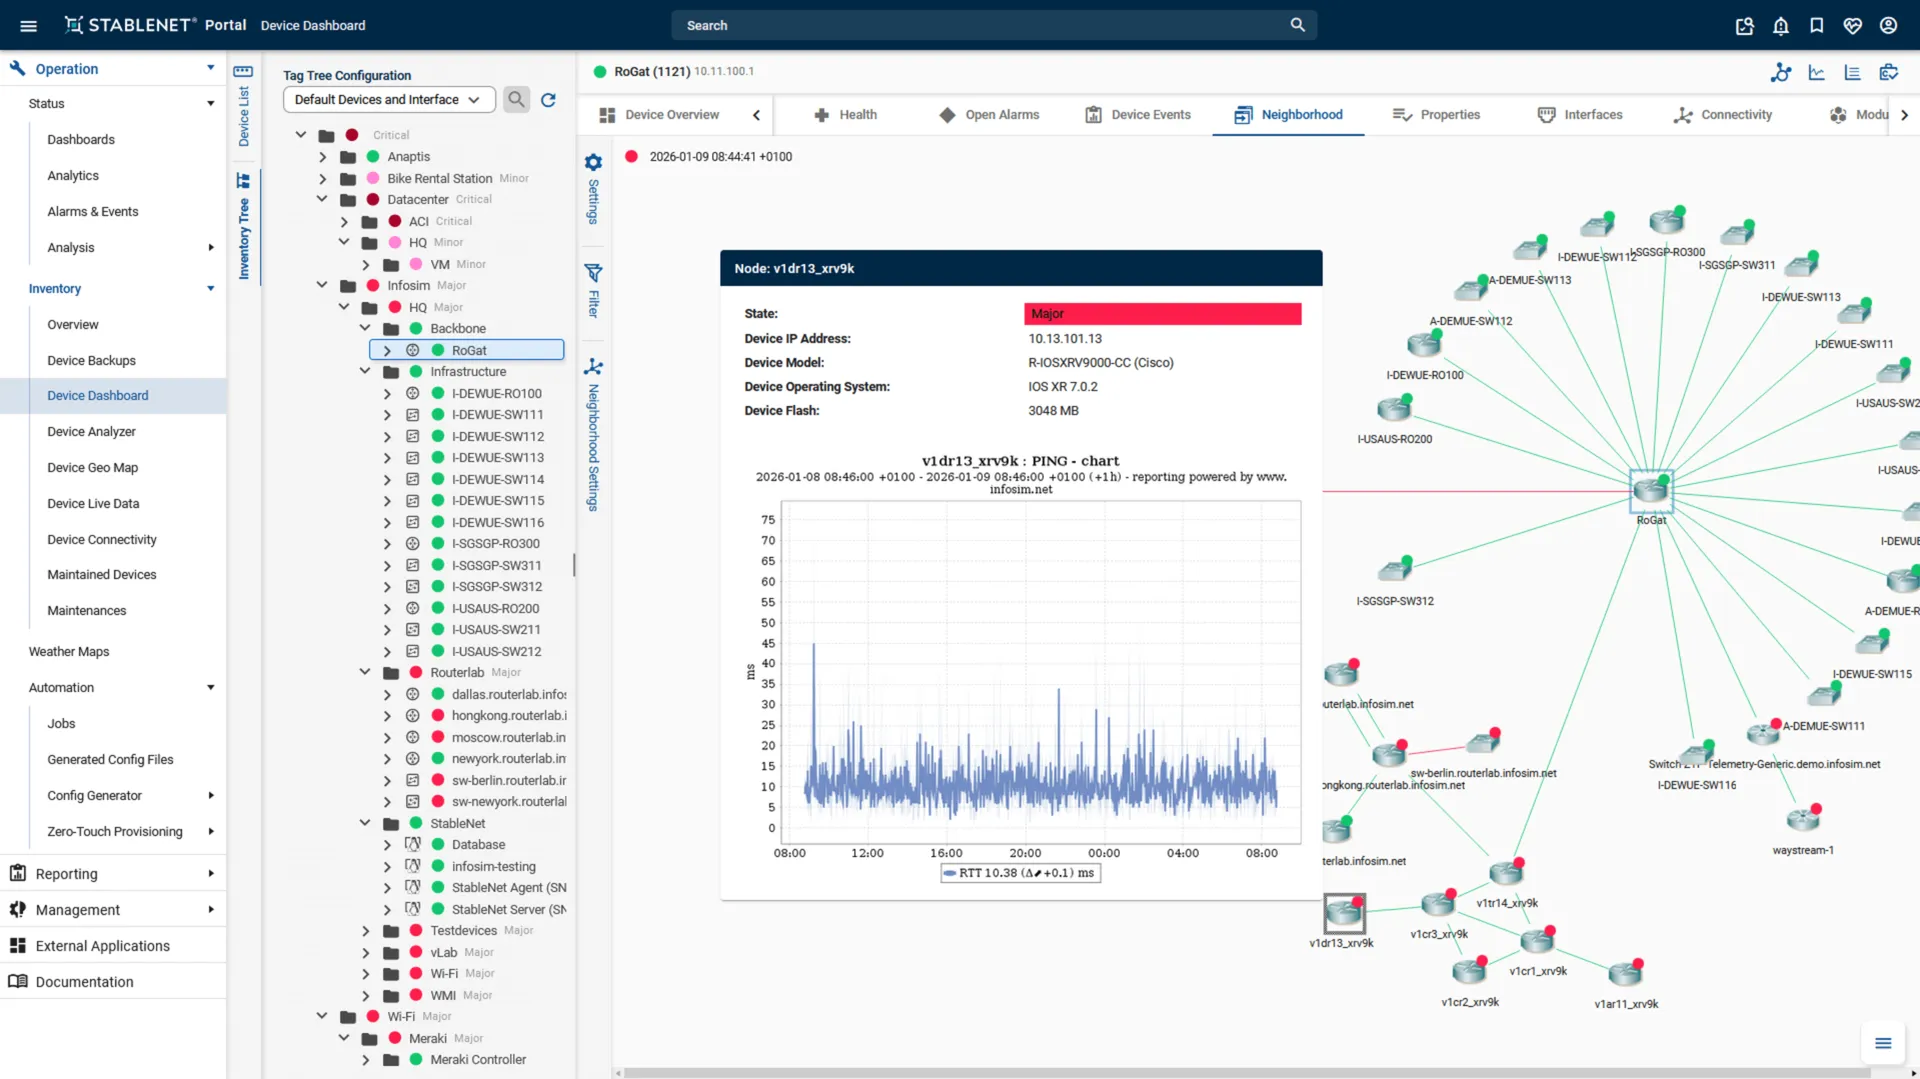1920x1079 pixels.
Task: Open the bookmark icon in header
Action: (1817, 26)
